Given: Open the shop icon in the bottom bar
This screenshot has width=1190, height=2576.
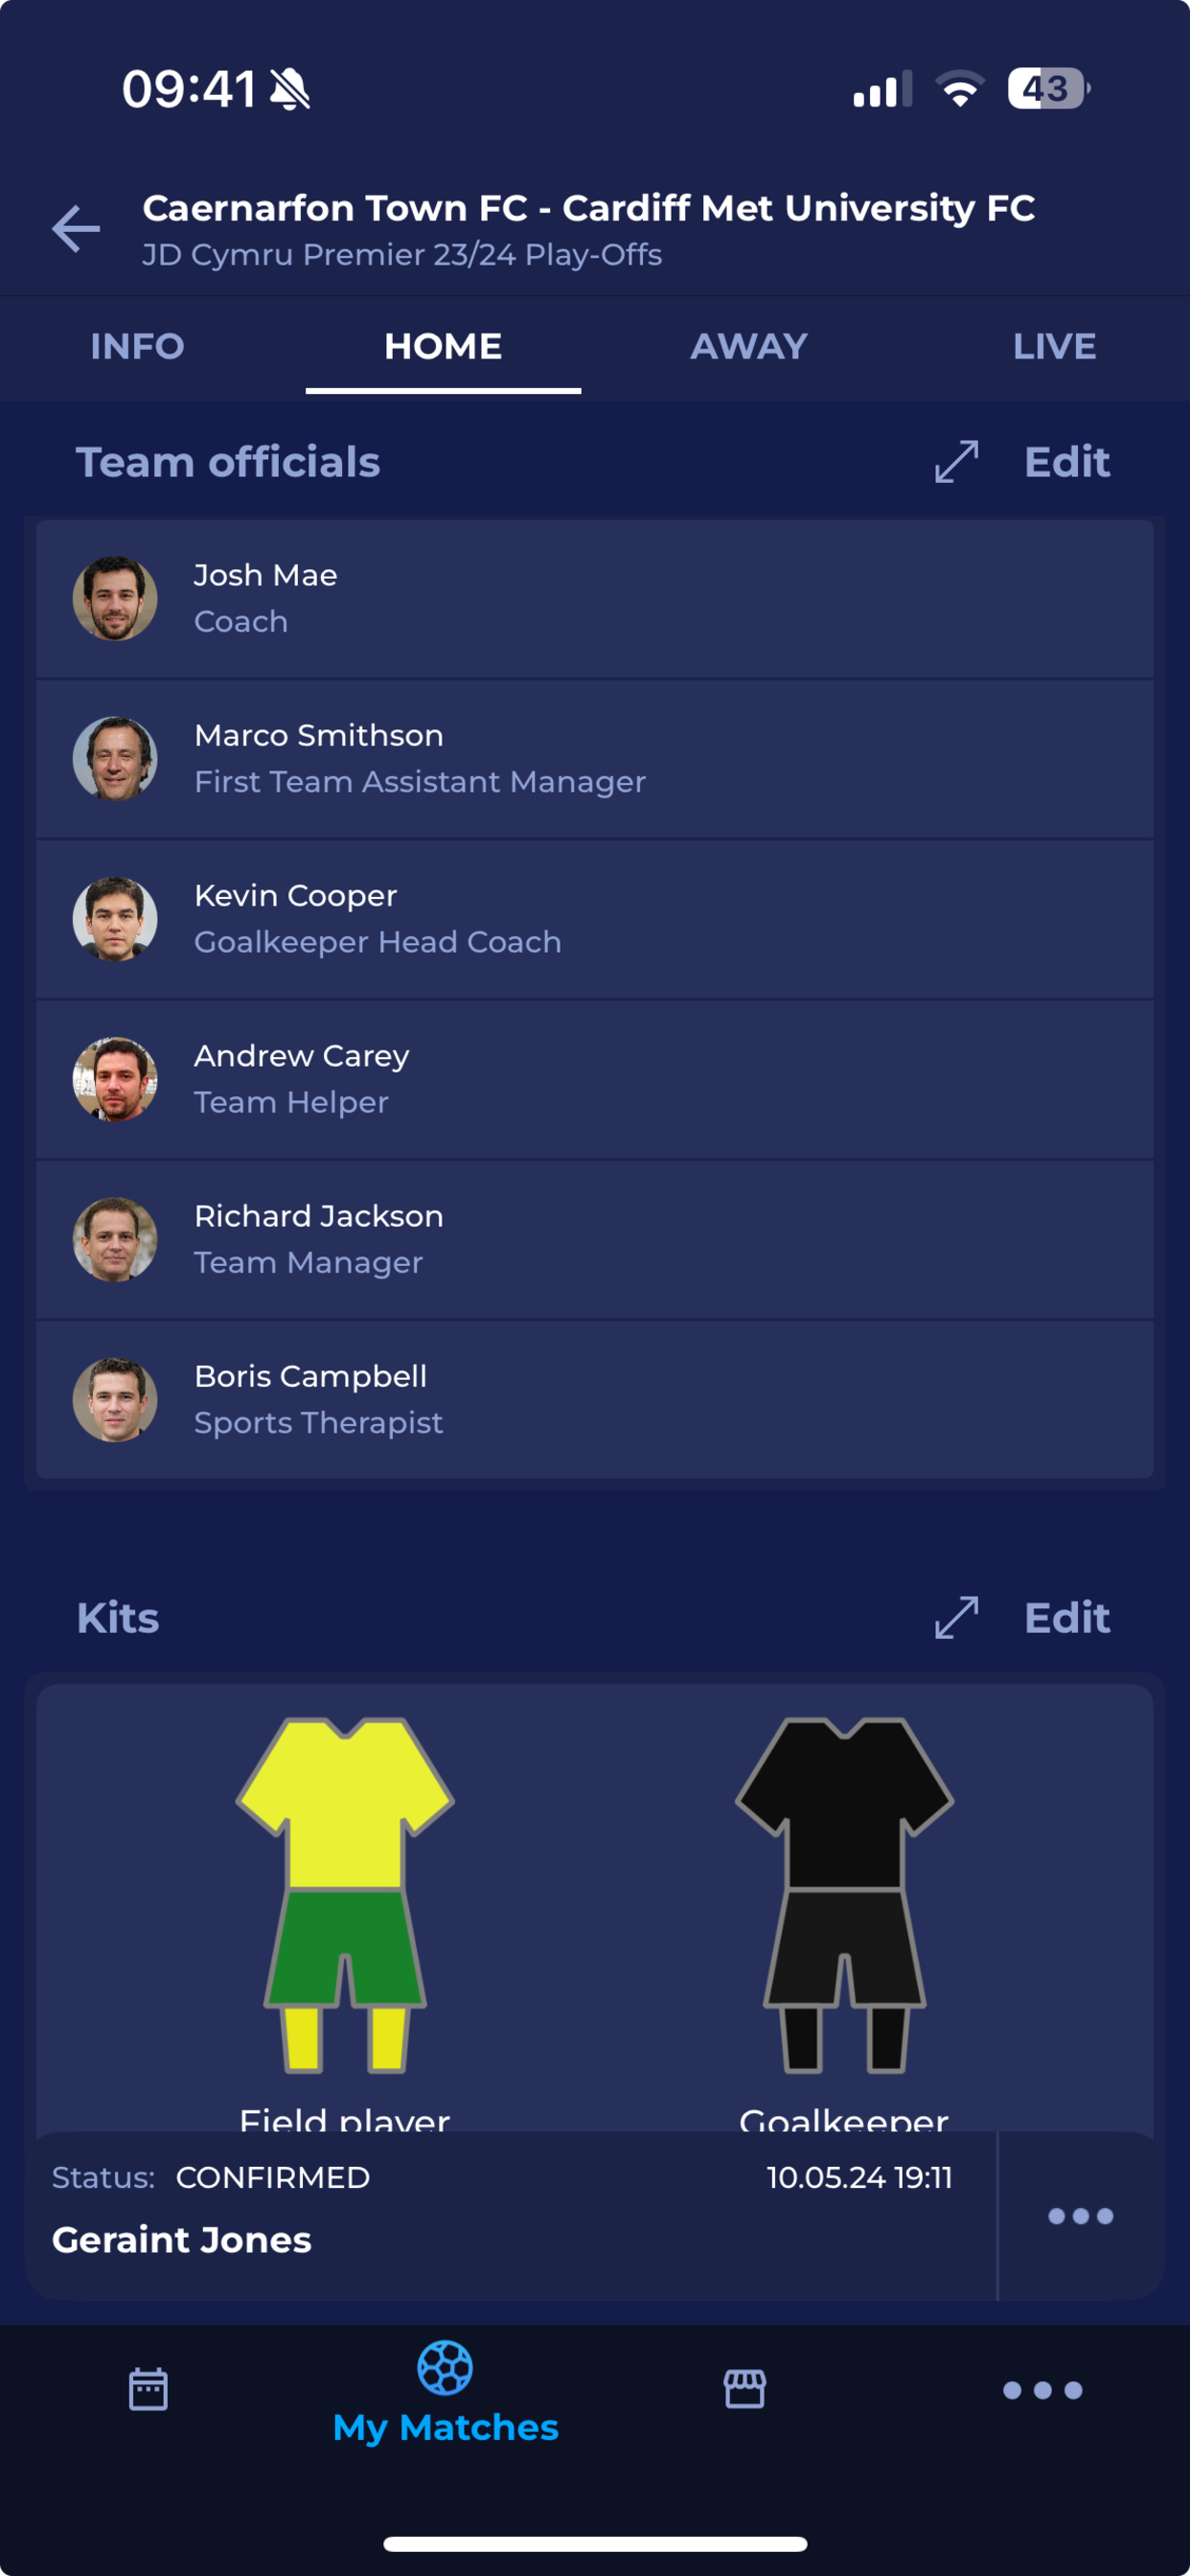Looking at the screenshot, I should pyautogui.click(x=744, y=2389).
